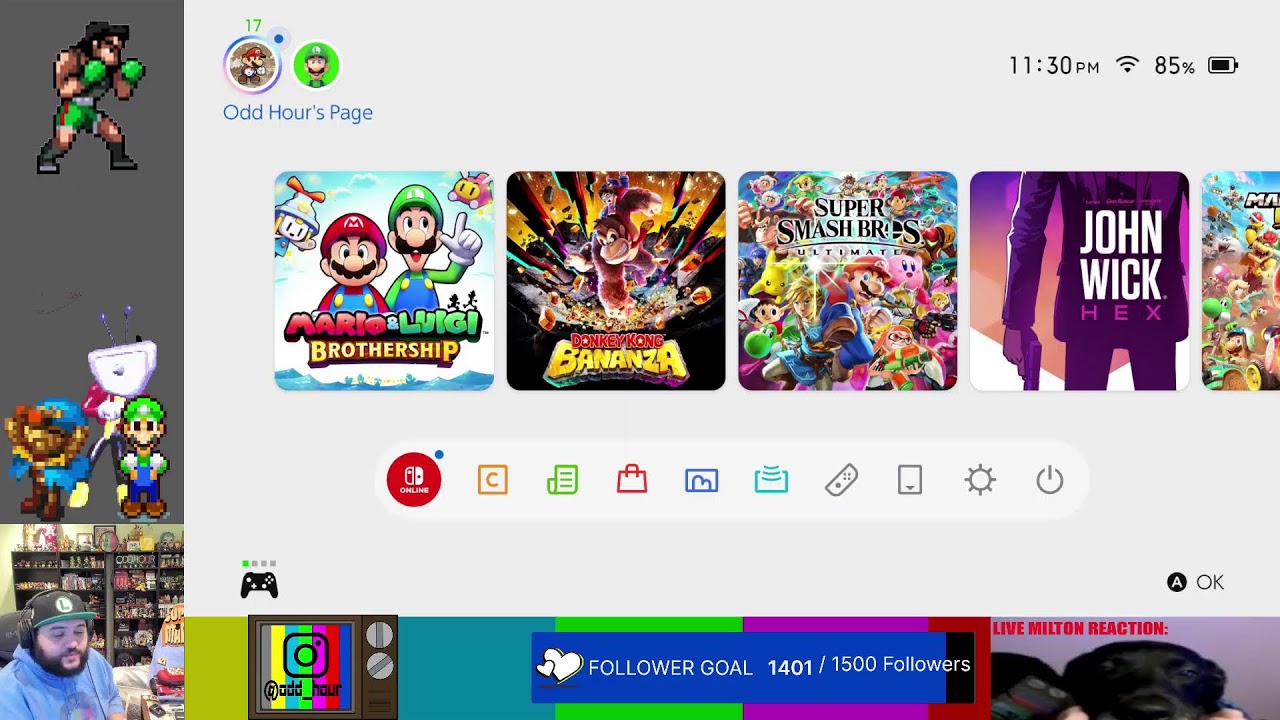This screenshot has height=720, width=1280.
Task: Open System Settings gear icon
Action: point(980,480)
